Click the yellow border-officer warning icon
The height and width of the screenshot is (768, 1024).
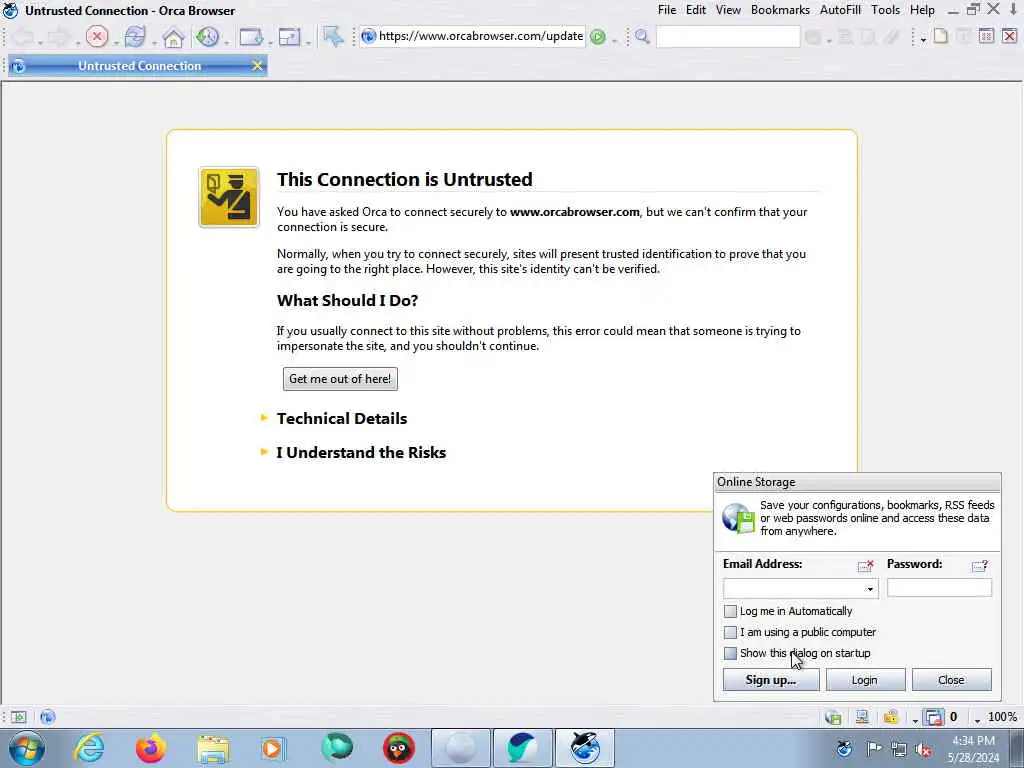(x=229, y=197)
